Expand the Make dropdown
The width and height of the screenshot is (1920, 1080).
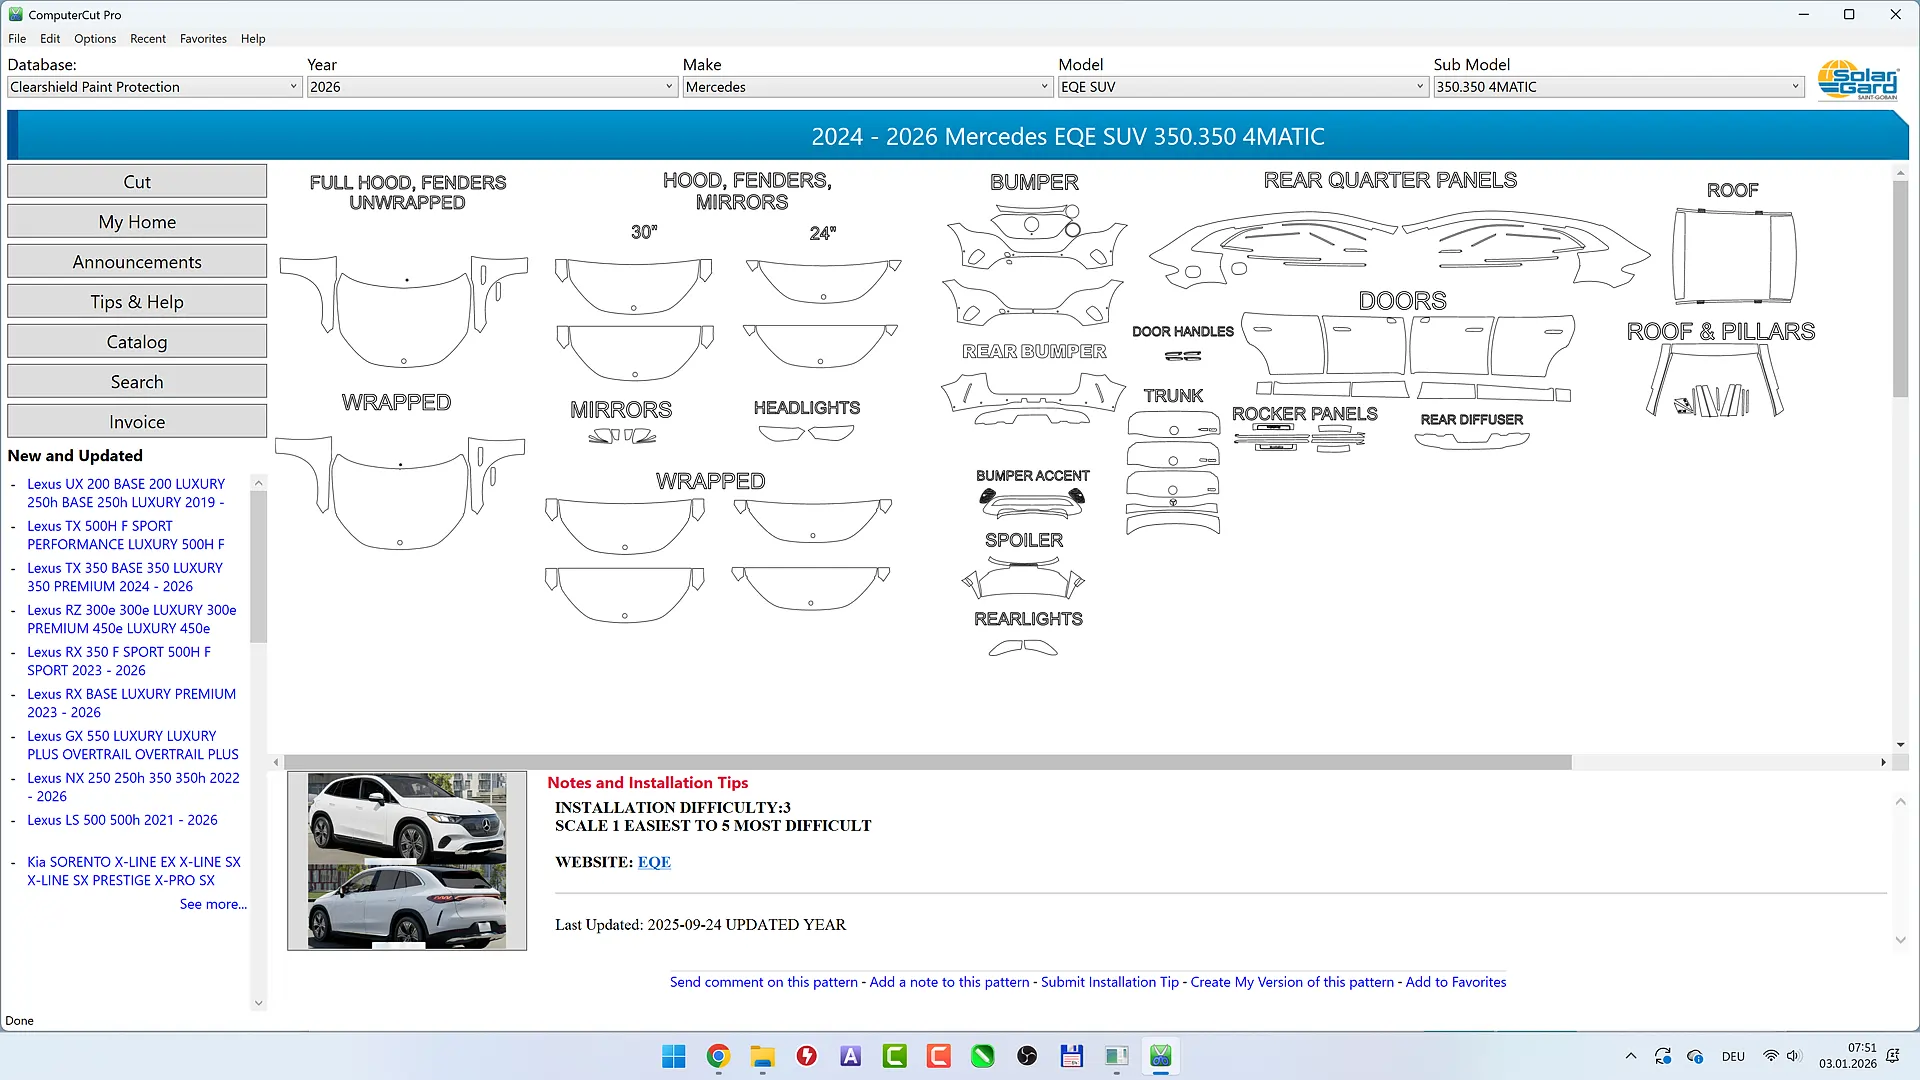1044,87
